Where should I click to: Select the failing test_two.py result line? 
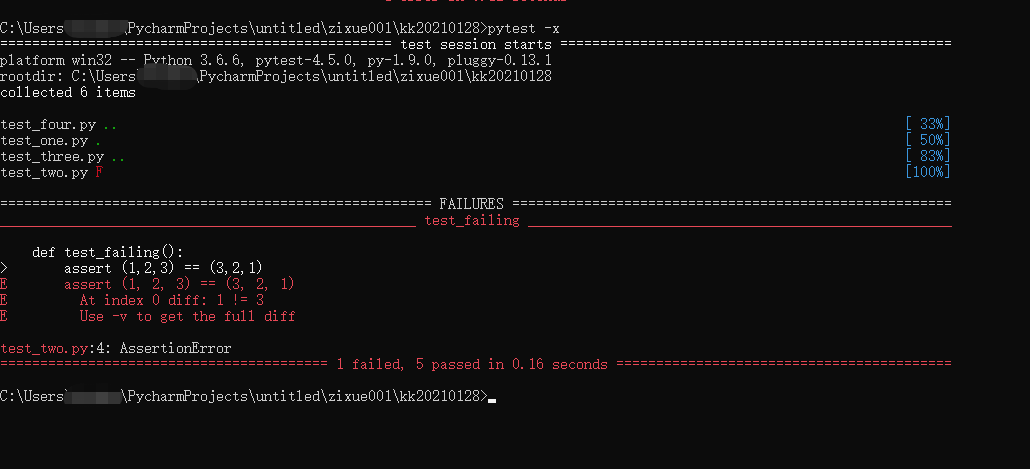click(x=51, y=173)
